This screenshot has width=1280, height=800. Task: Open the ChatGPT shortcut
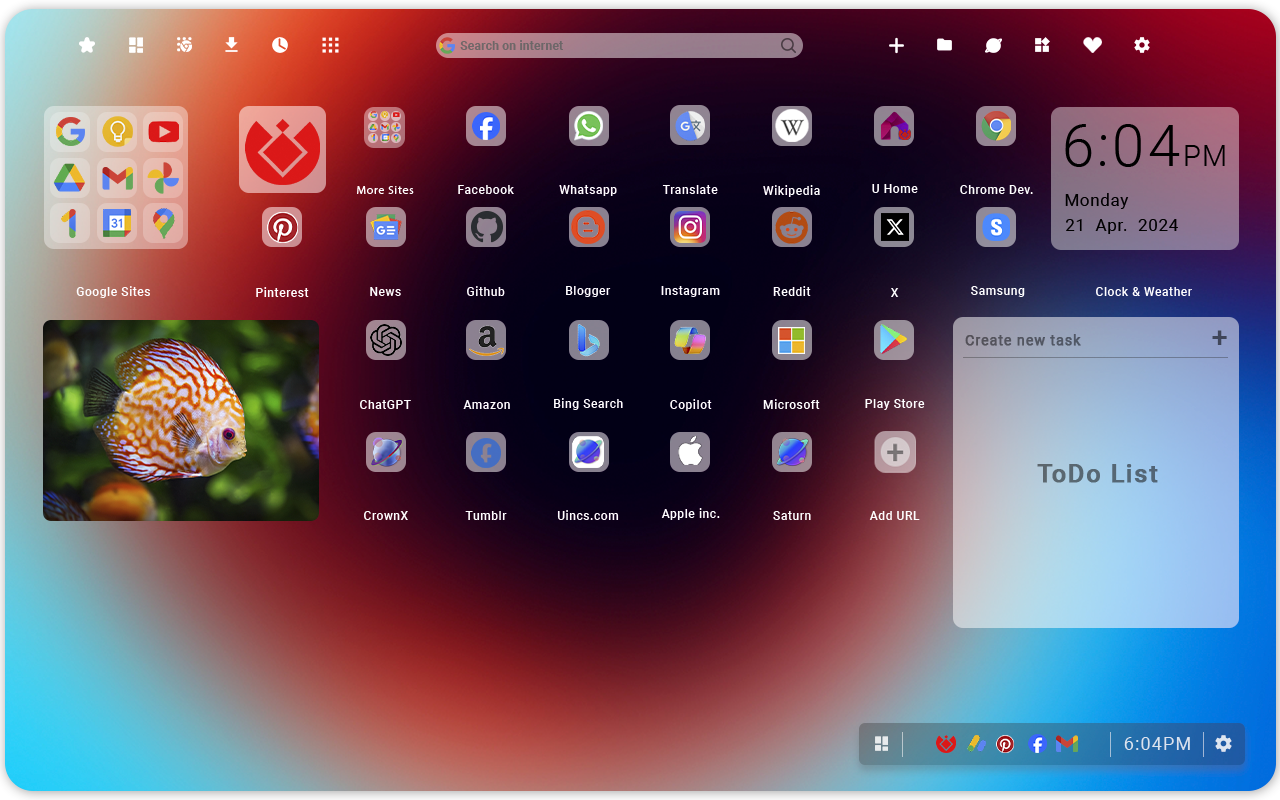tap(385, 340)
